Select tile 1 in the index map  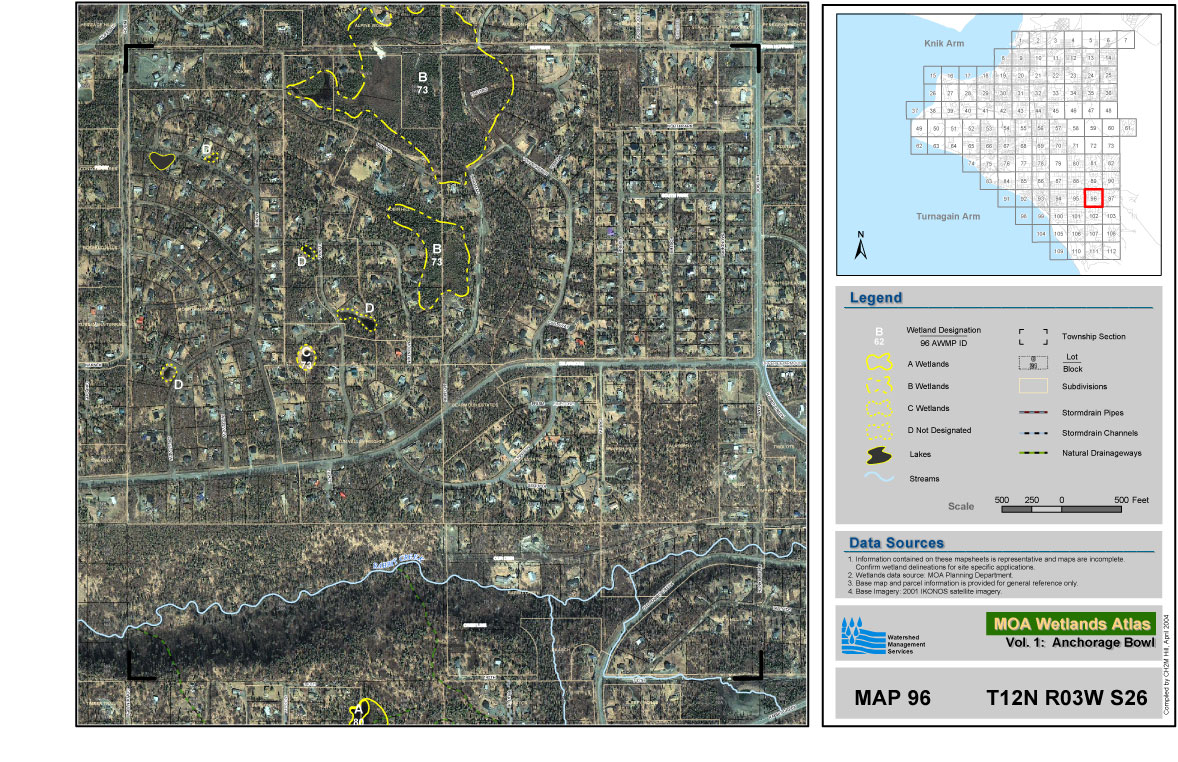tap(1020, 41)
